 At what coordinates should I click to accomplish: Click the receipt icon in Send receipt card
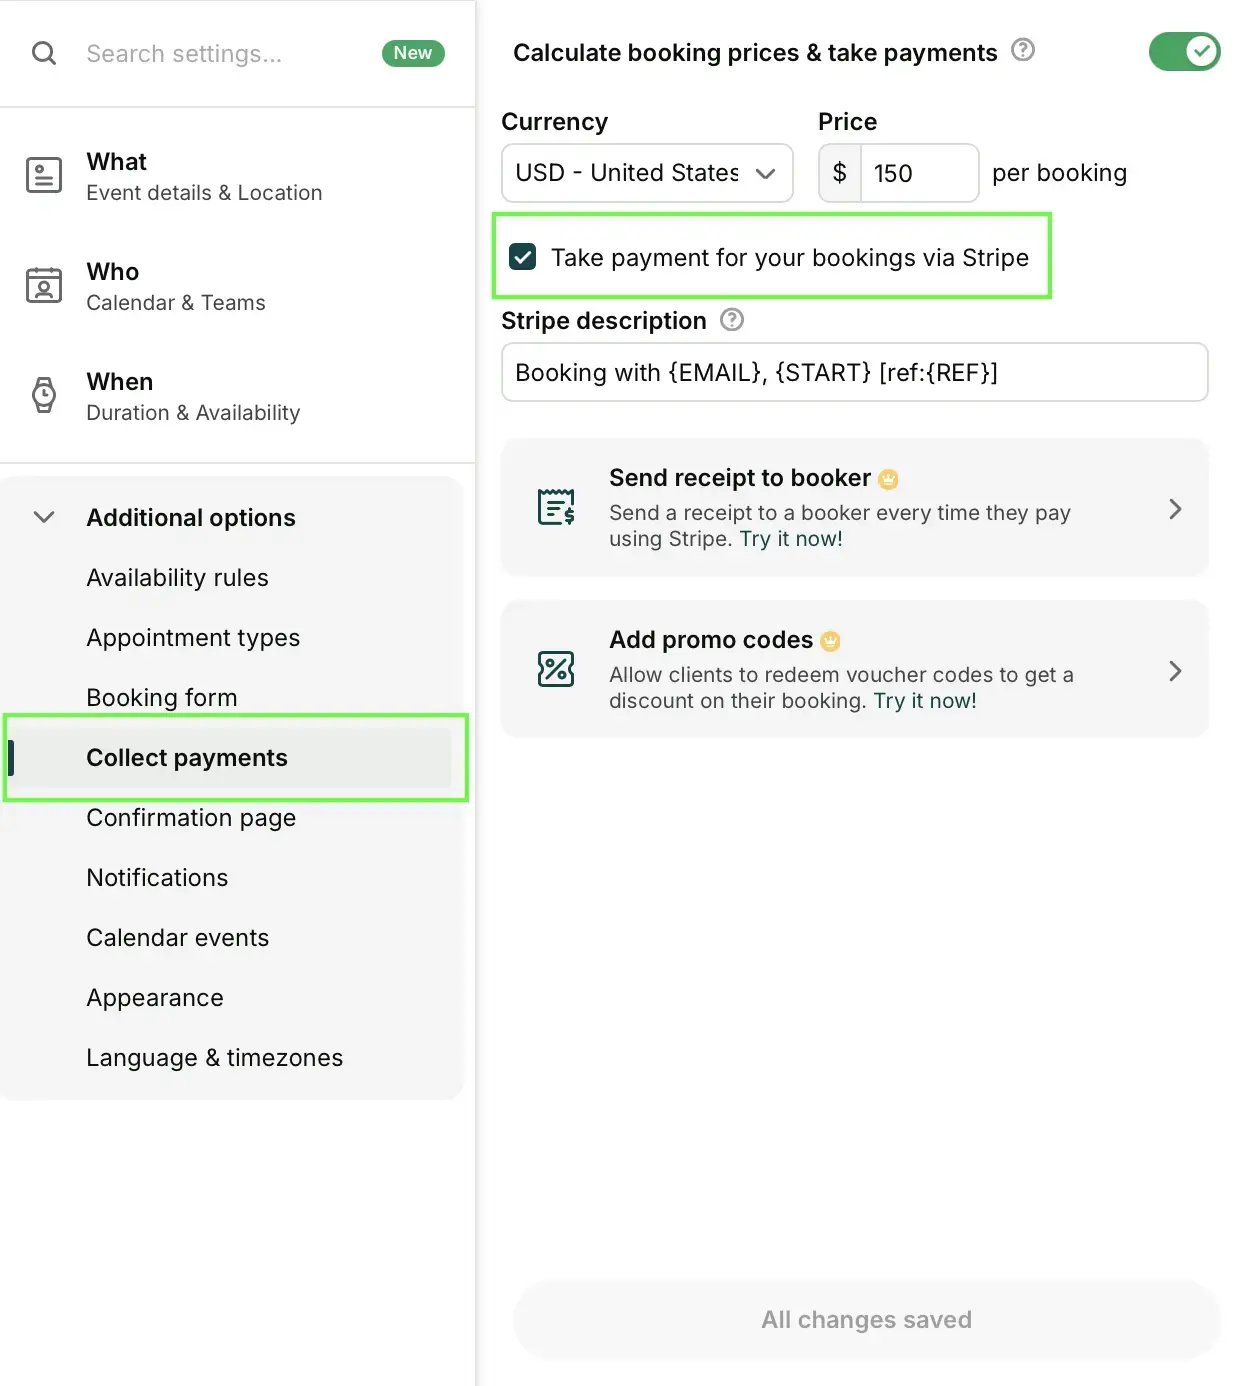(x=556, y=507)
